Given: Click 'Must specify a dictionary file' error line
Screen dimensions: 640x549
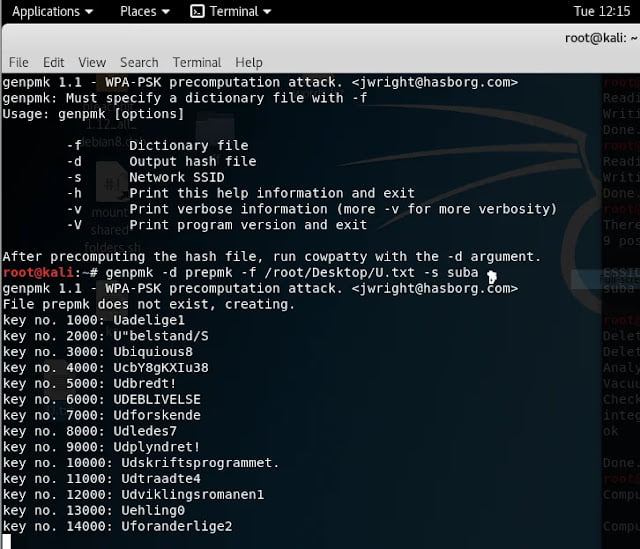Looking at the screenshot, I should [x=185, y=98].
